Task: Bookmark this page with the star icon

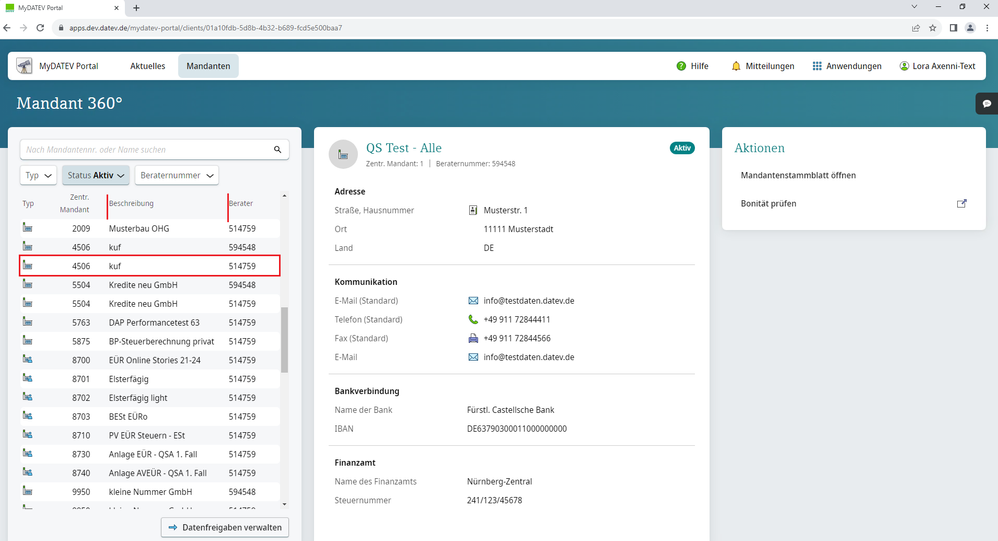Action: 932,28
